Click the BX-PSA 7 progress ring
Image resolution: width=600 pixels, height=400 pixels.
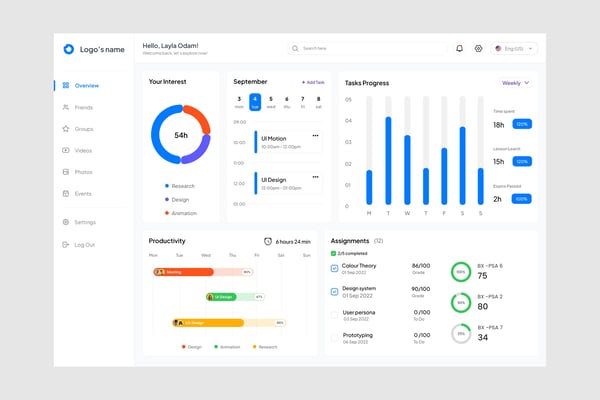[461, 334]
